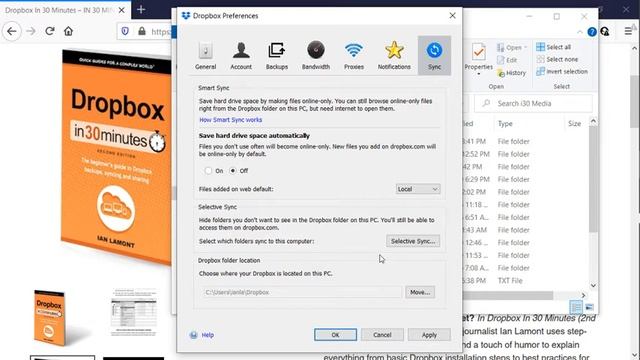640x360 pixels.
Task: Click the Dropbox logo icon in dialog title
Action: [x=186, y=16]
